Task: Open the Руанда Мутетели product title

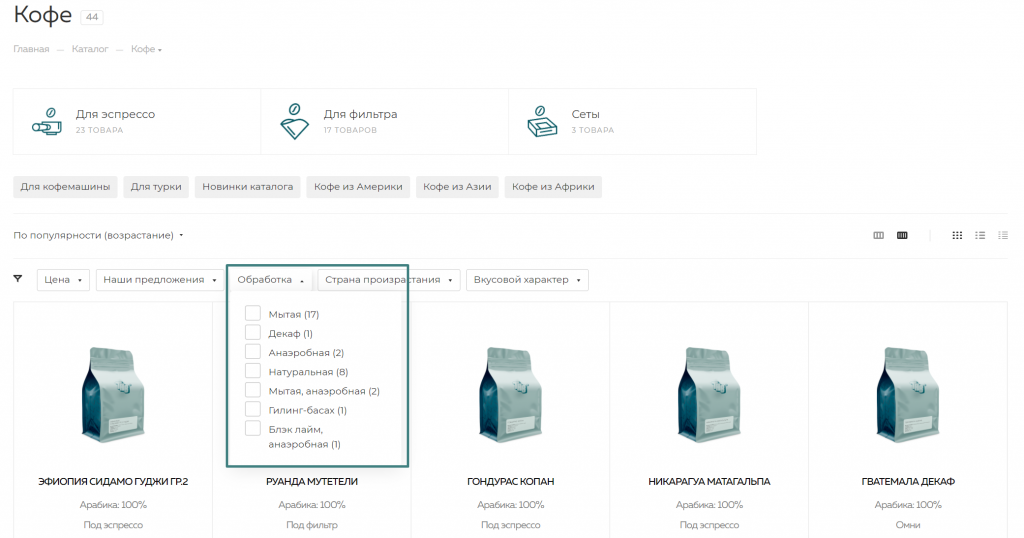Action: pyautogui.click(x=312, y=481)
